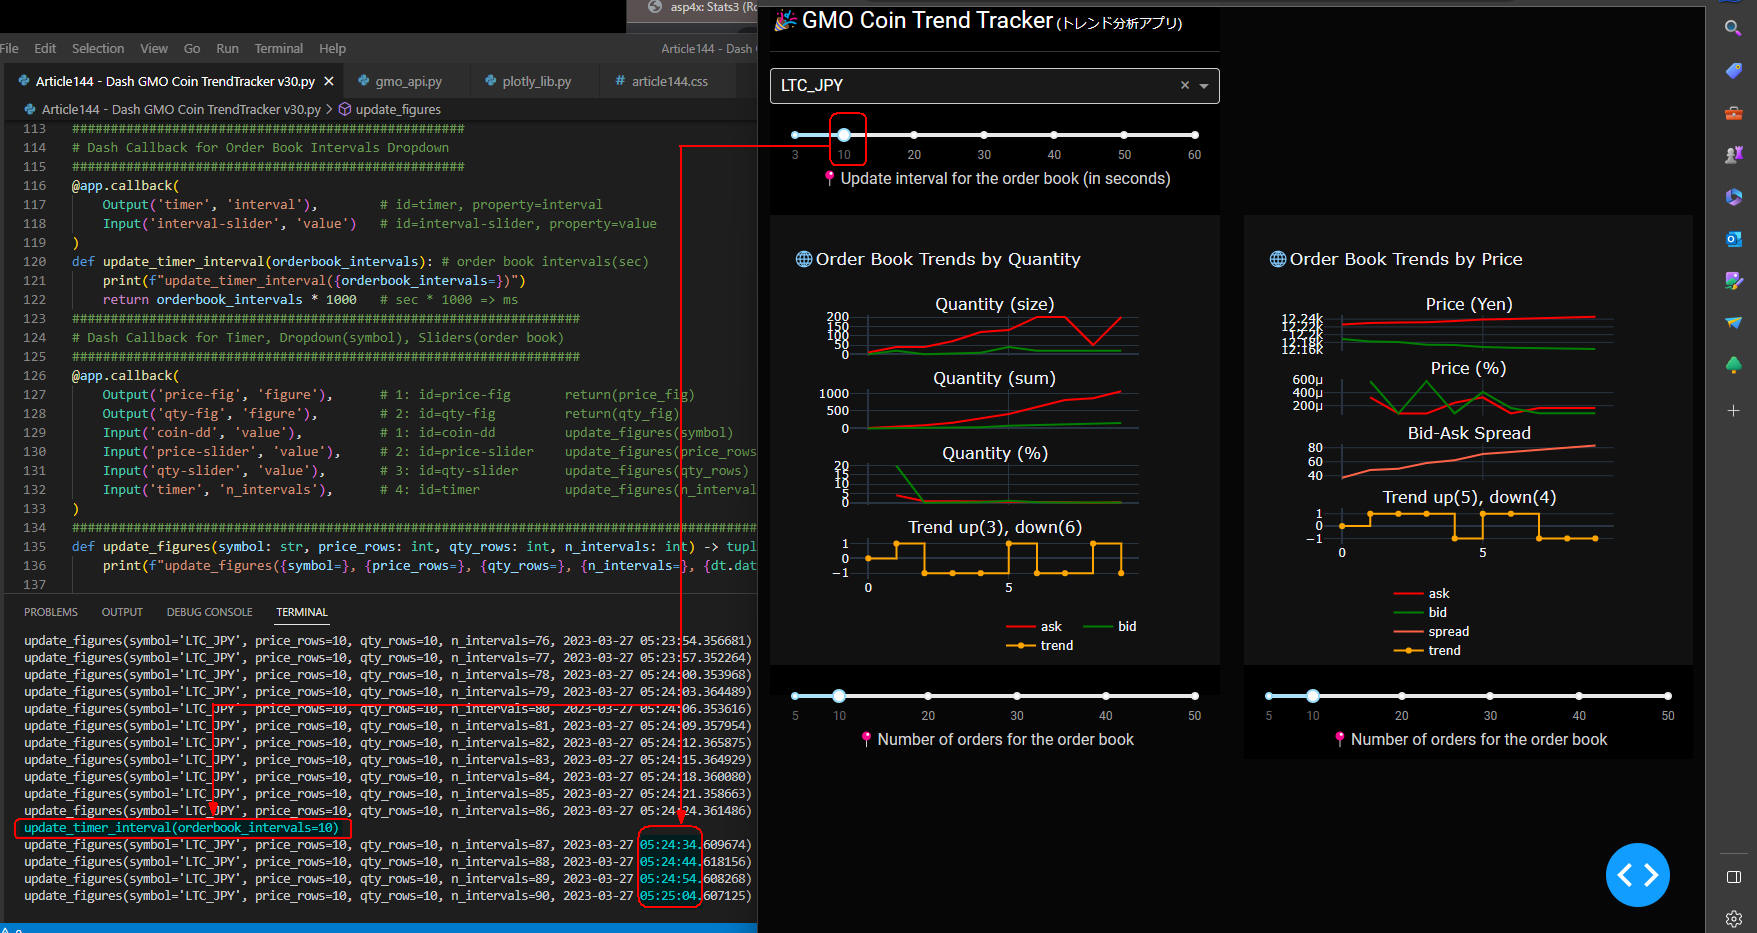Switch to OUTPUT panel tab
This screenshot has width=1757, height=933.
click(122, 612)
